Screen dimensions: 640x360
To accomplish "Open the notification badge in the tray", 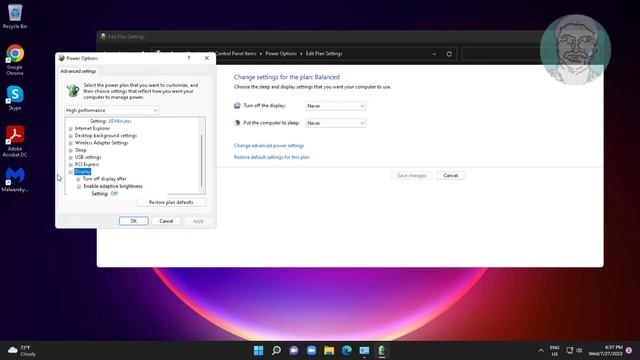I will click(629, 351).
